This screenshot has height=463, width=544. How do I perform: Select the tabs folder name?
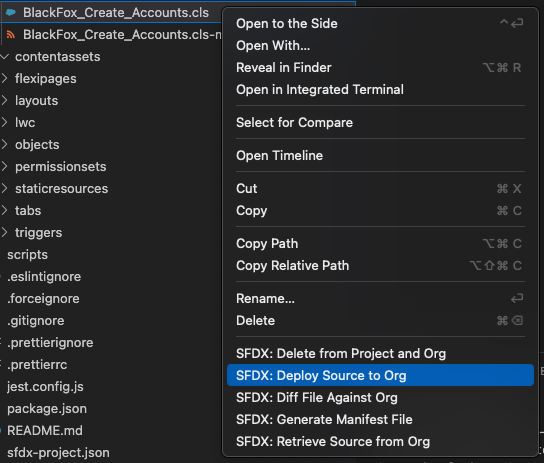coord(28,211)
